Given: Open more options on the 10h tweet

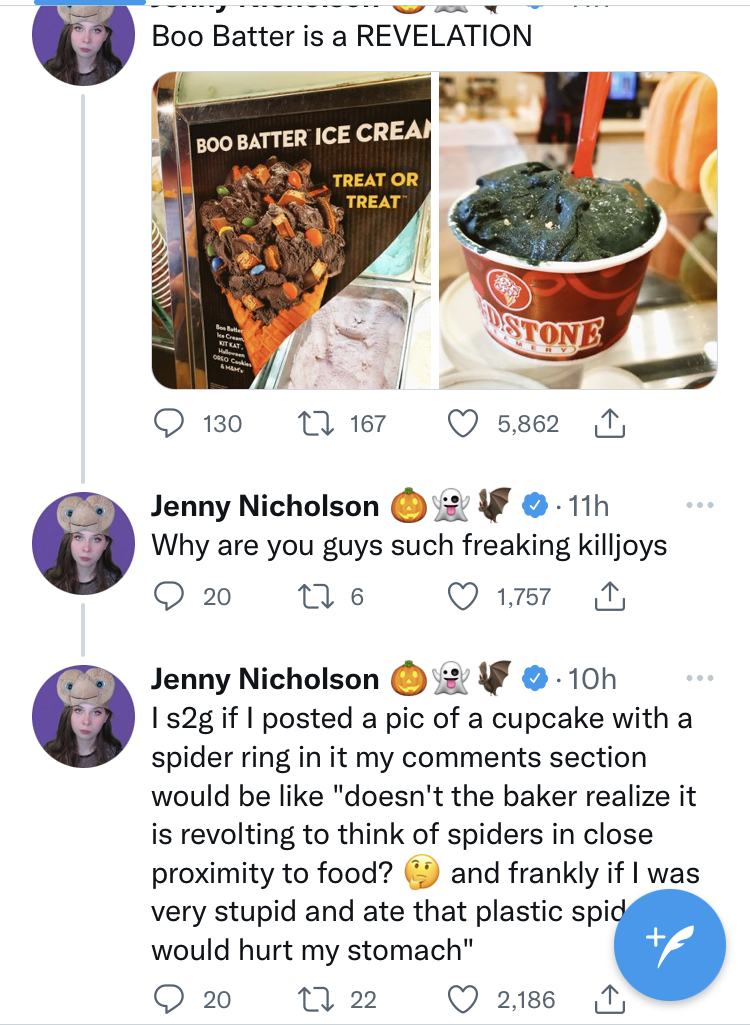Looking at the screenshot, I should click(x=700, y=678).
